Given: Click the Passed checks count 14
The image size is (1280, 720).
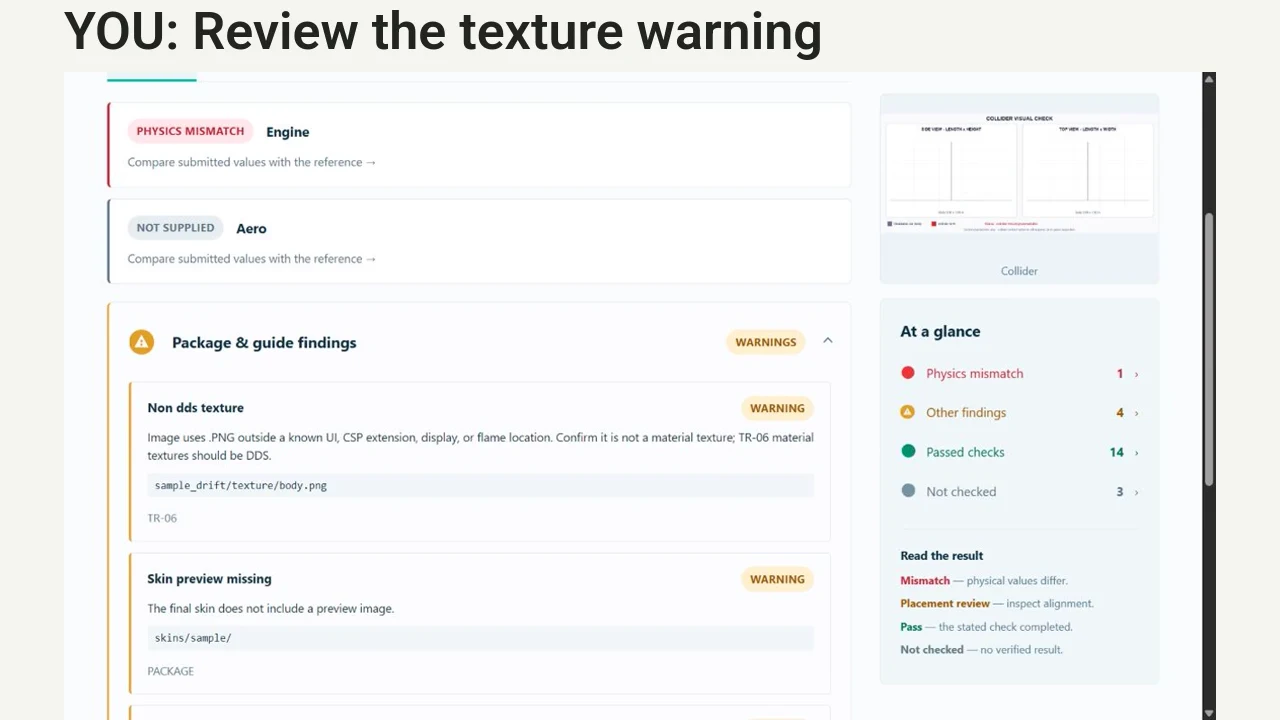Looking at the screenshot, I should (x=1117, y=453).
